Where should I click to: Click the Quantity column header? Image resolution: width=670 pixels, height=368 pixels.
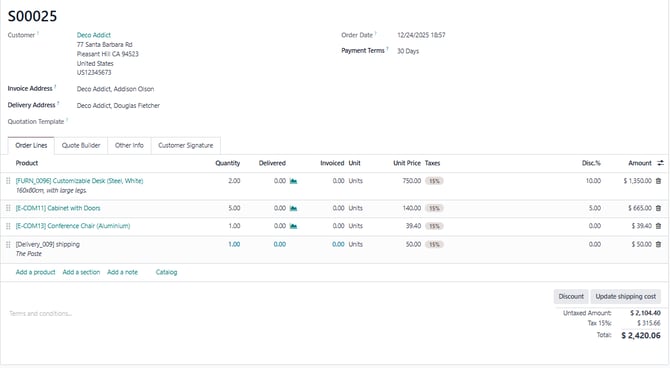tap(228, 163)
